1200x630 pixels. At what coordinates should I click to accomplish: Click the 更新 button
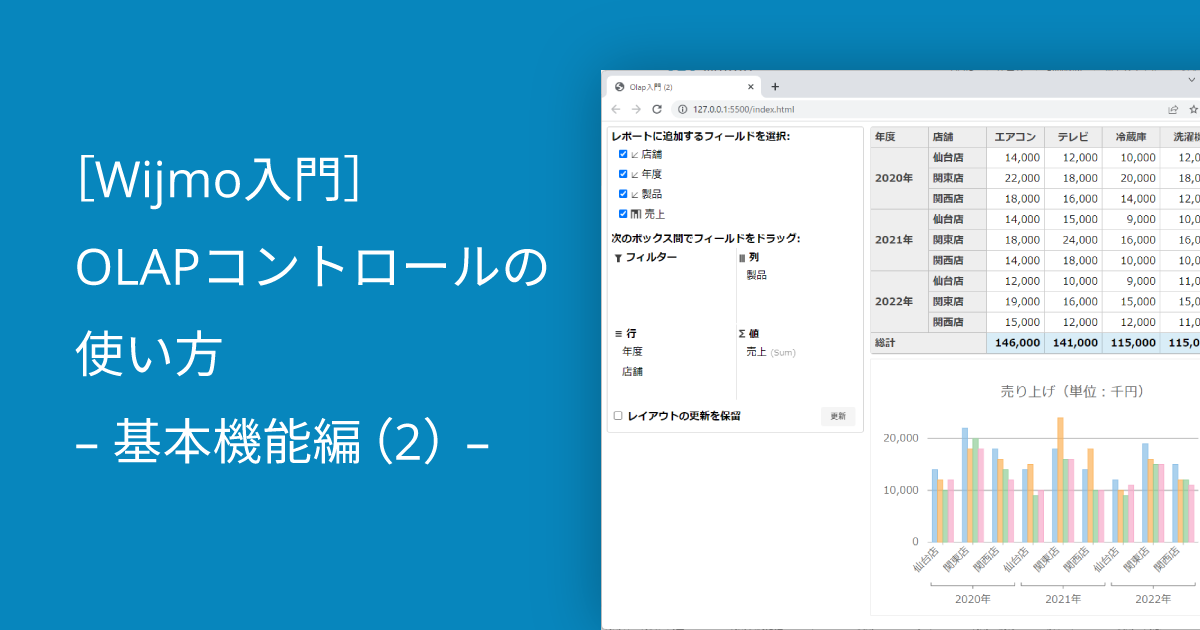click(838, 416)
